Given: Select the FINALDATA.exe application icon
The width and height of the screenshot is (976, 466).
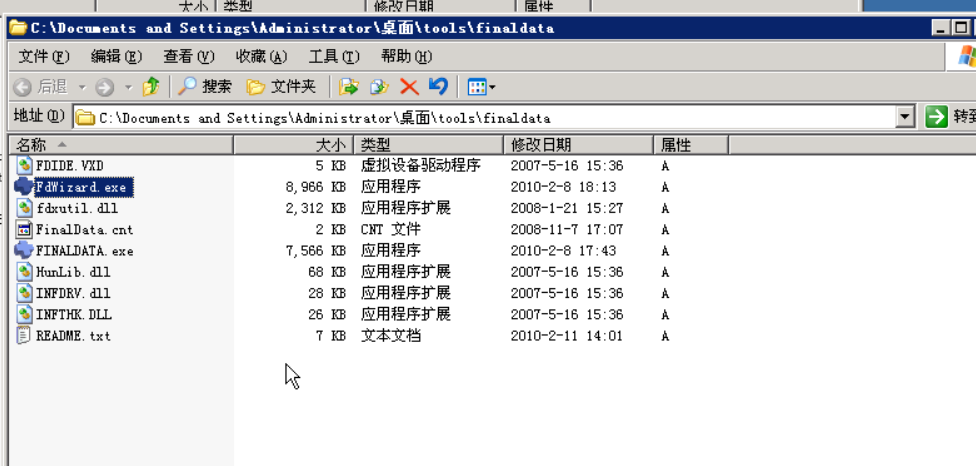Looking at the screenshot, I should tap(24, 251).
